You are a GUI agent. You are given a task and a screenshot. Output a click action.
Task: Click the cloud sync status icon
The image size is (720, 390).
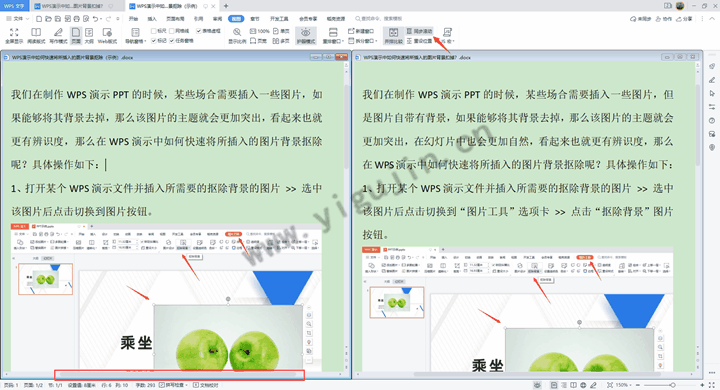tap(641, 19)
